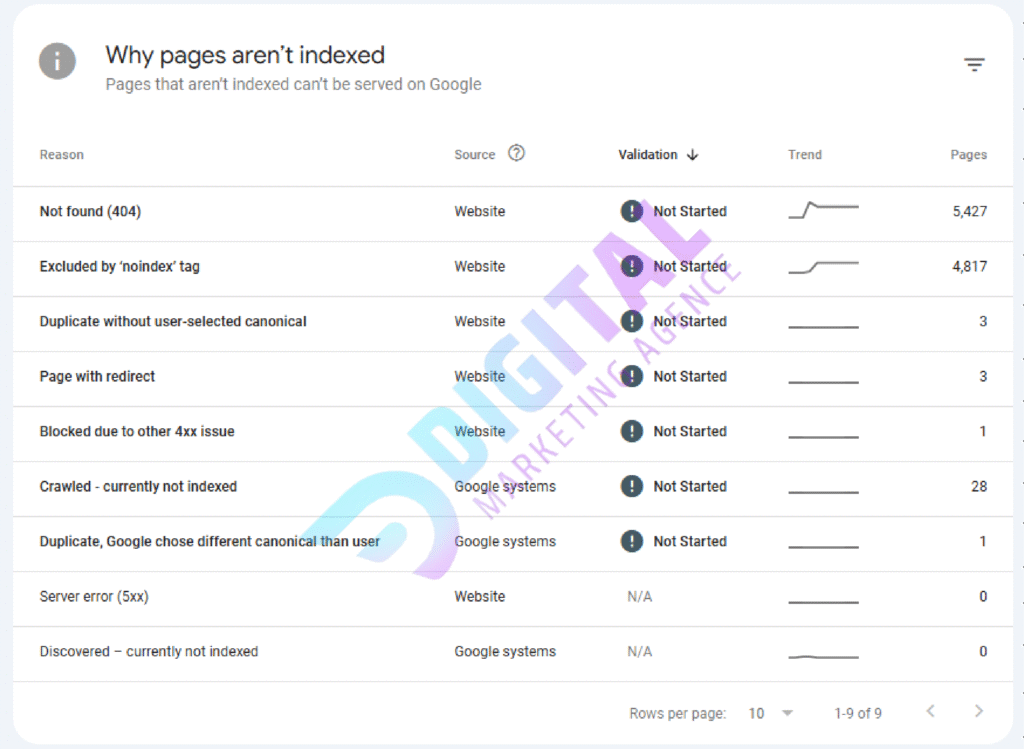Viewport: 1024px width, 749px height.
Task: Click warning icon on Duplicate without user-selected canonical
Action: pos(632,321)
